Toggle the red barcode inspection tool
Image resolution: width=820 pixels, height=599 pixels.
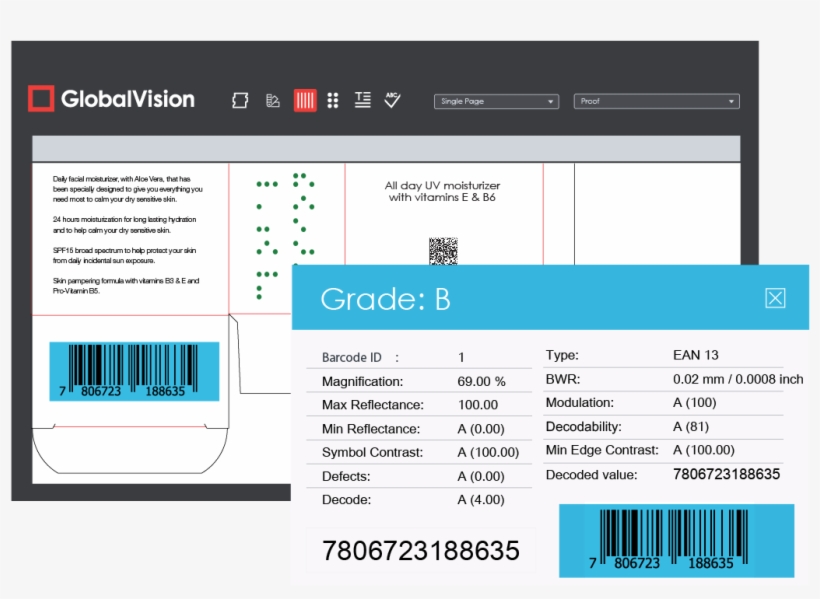305,100
